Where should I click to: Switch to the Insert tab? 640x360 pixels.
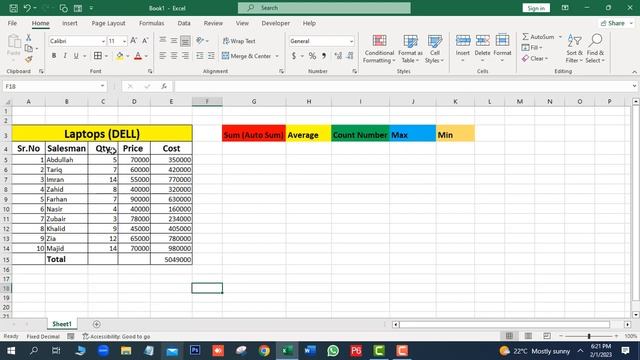pyautogui.click(x=69, y=23)
